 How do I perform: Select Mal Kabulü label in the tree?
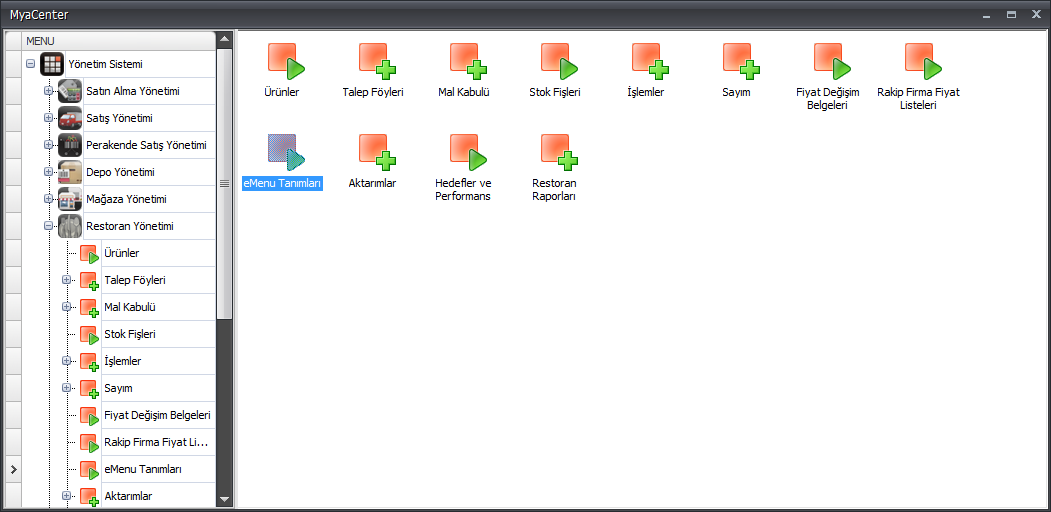click(x=130, y=307)
